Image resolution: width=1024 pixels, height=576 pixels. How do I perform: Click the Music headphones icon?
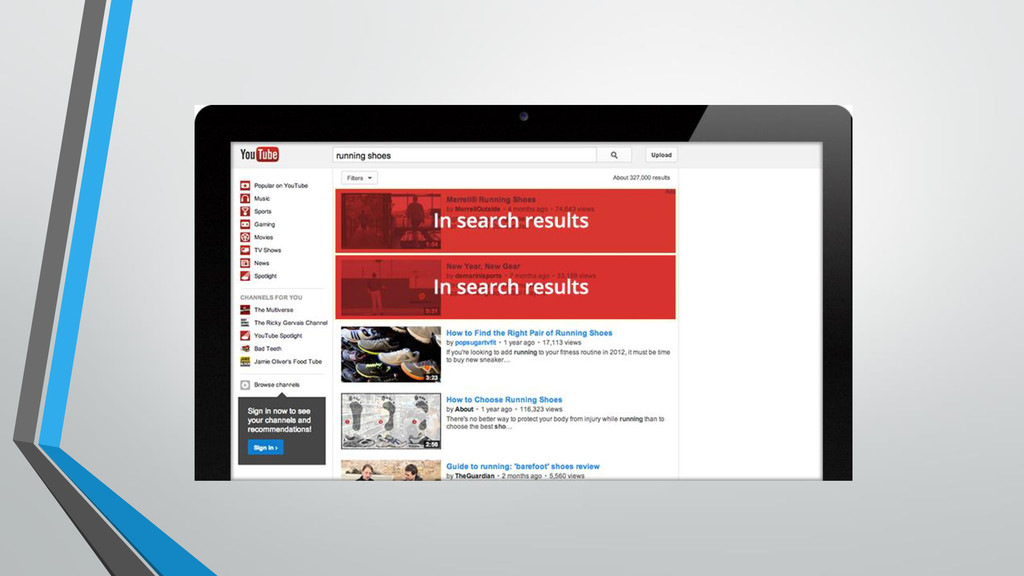coord(245,199)
